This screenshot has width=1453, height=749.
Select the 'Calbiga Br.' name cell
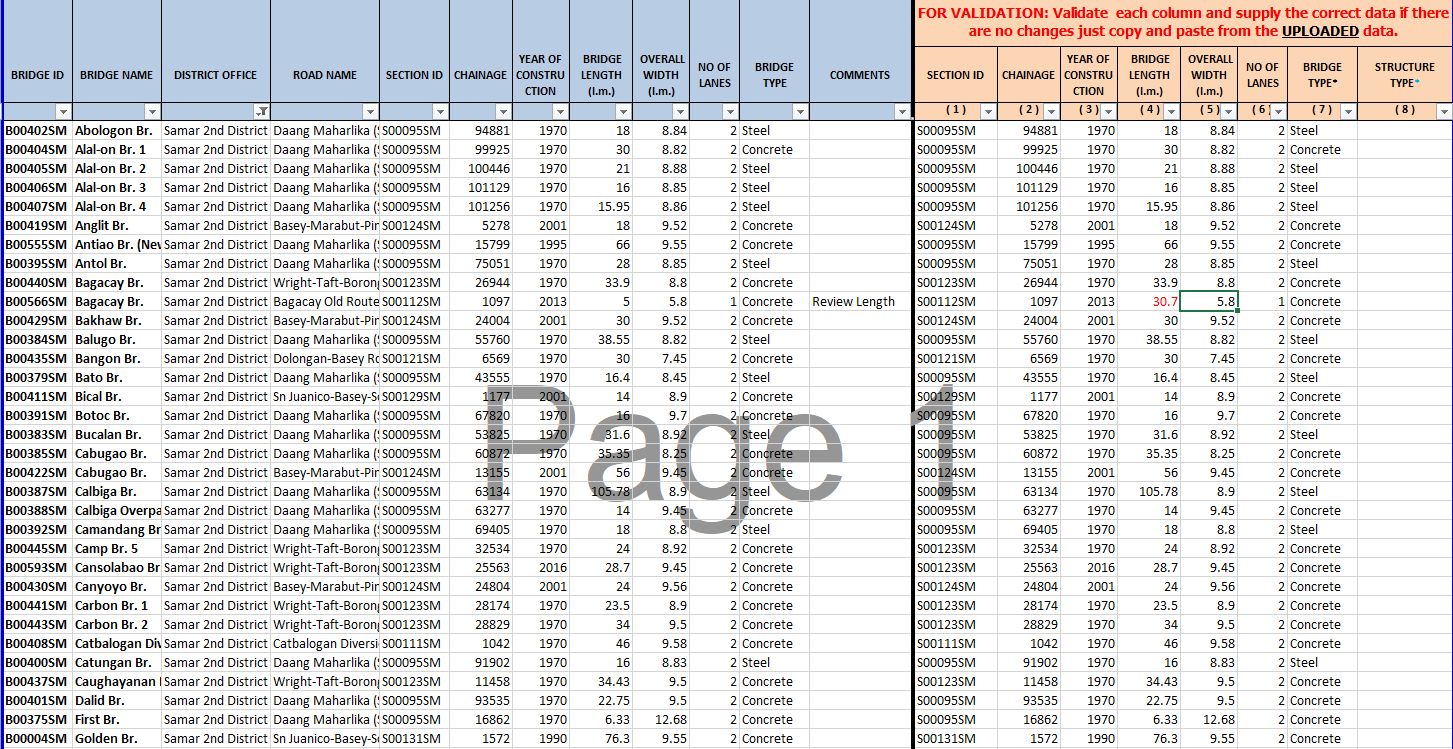pos(117,492)
